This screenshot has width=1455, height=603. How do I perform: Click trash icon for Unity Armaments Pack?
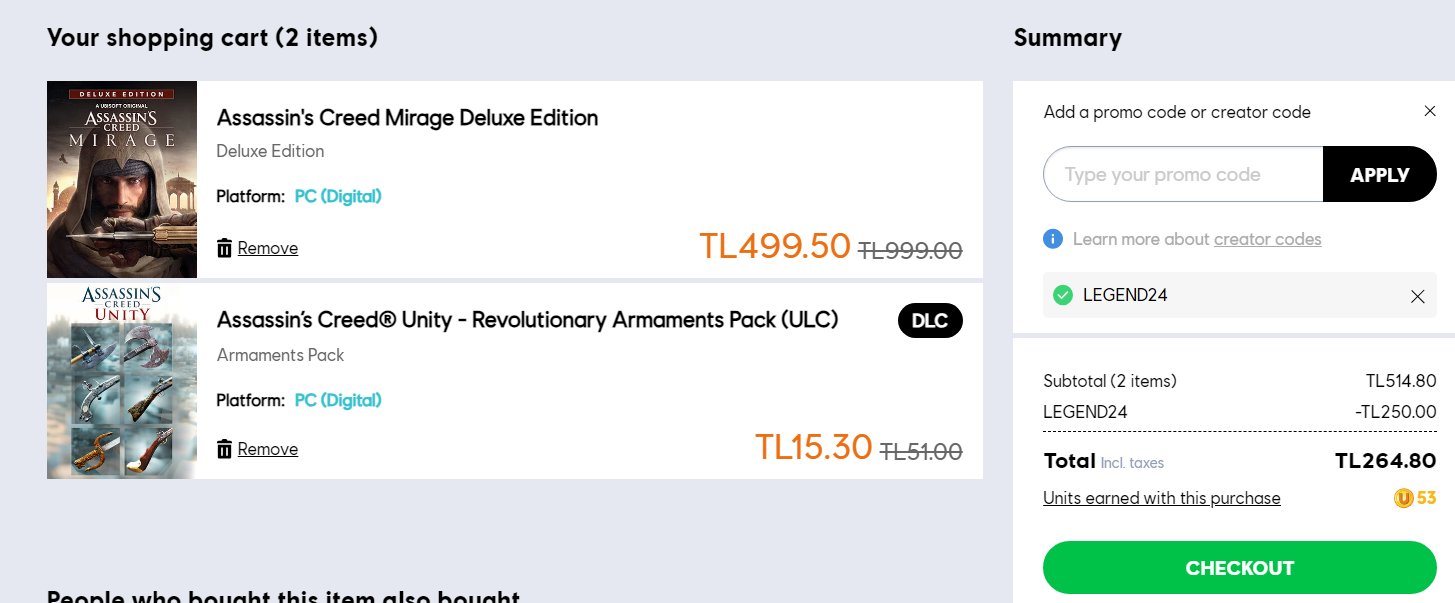tap(225, 449)
